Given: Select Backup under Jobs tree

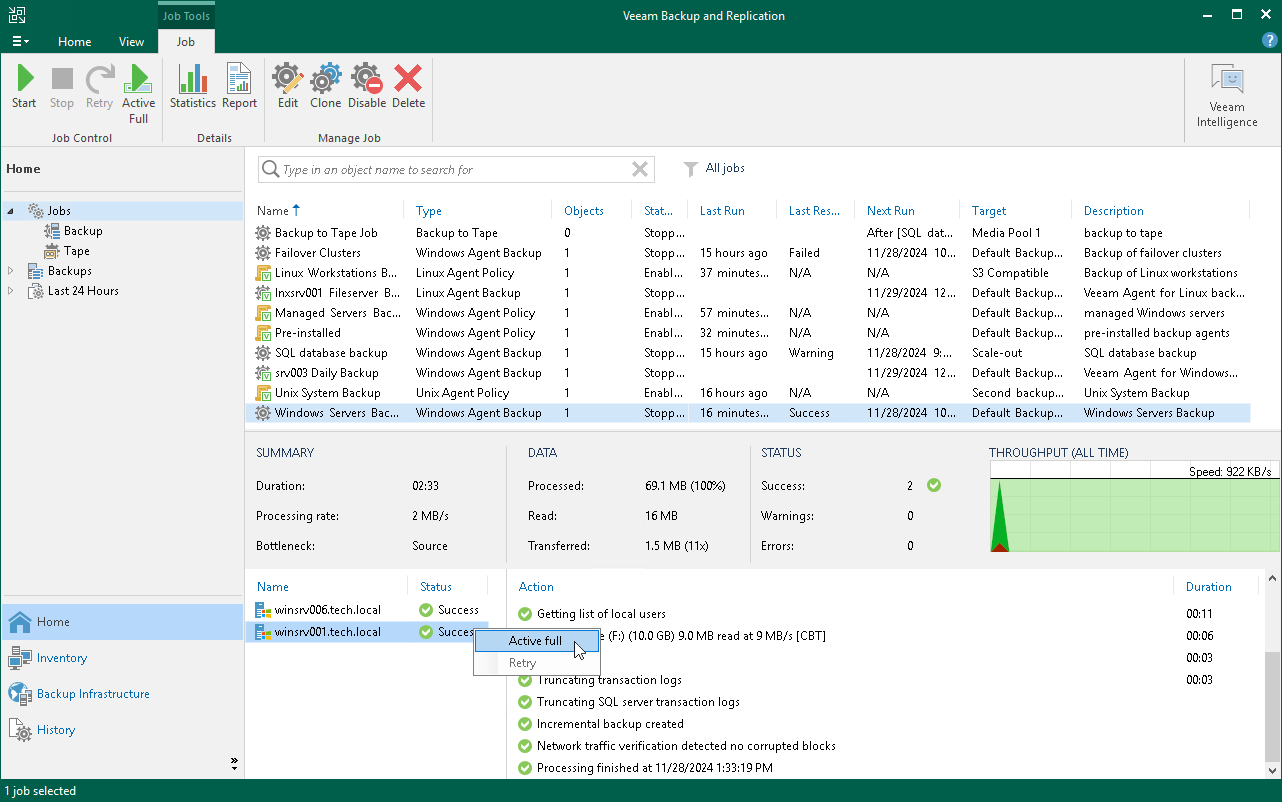Looking at the screenshot, I should (73, 231).
